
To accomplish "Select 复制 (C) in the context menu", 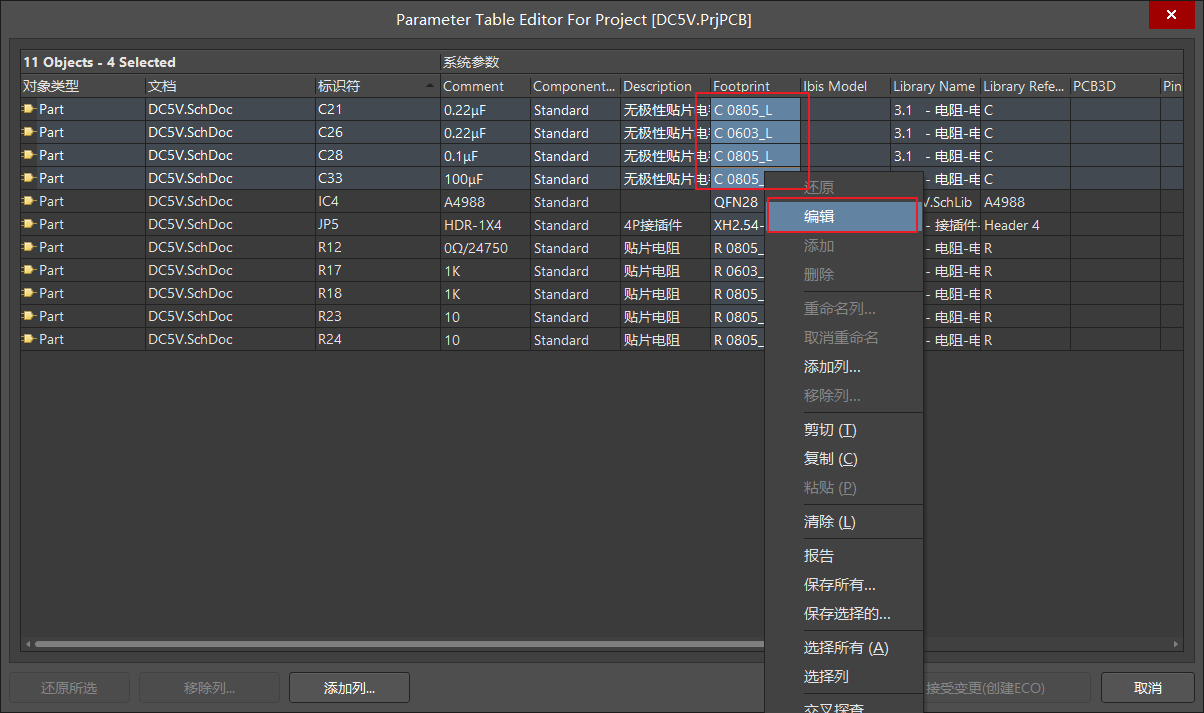I will click(x=842, y=459).
